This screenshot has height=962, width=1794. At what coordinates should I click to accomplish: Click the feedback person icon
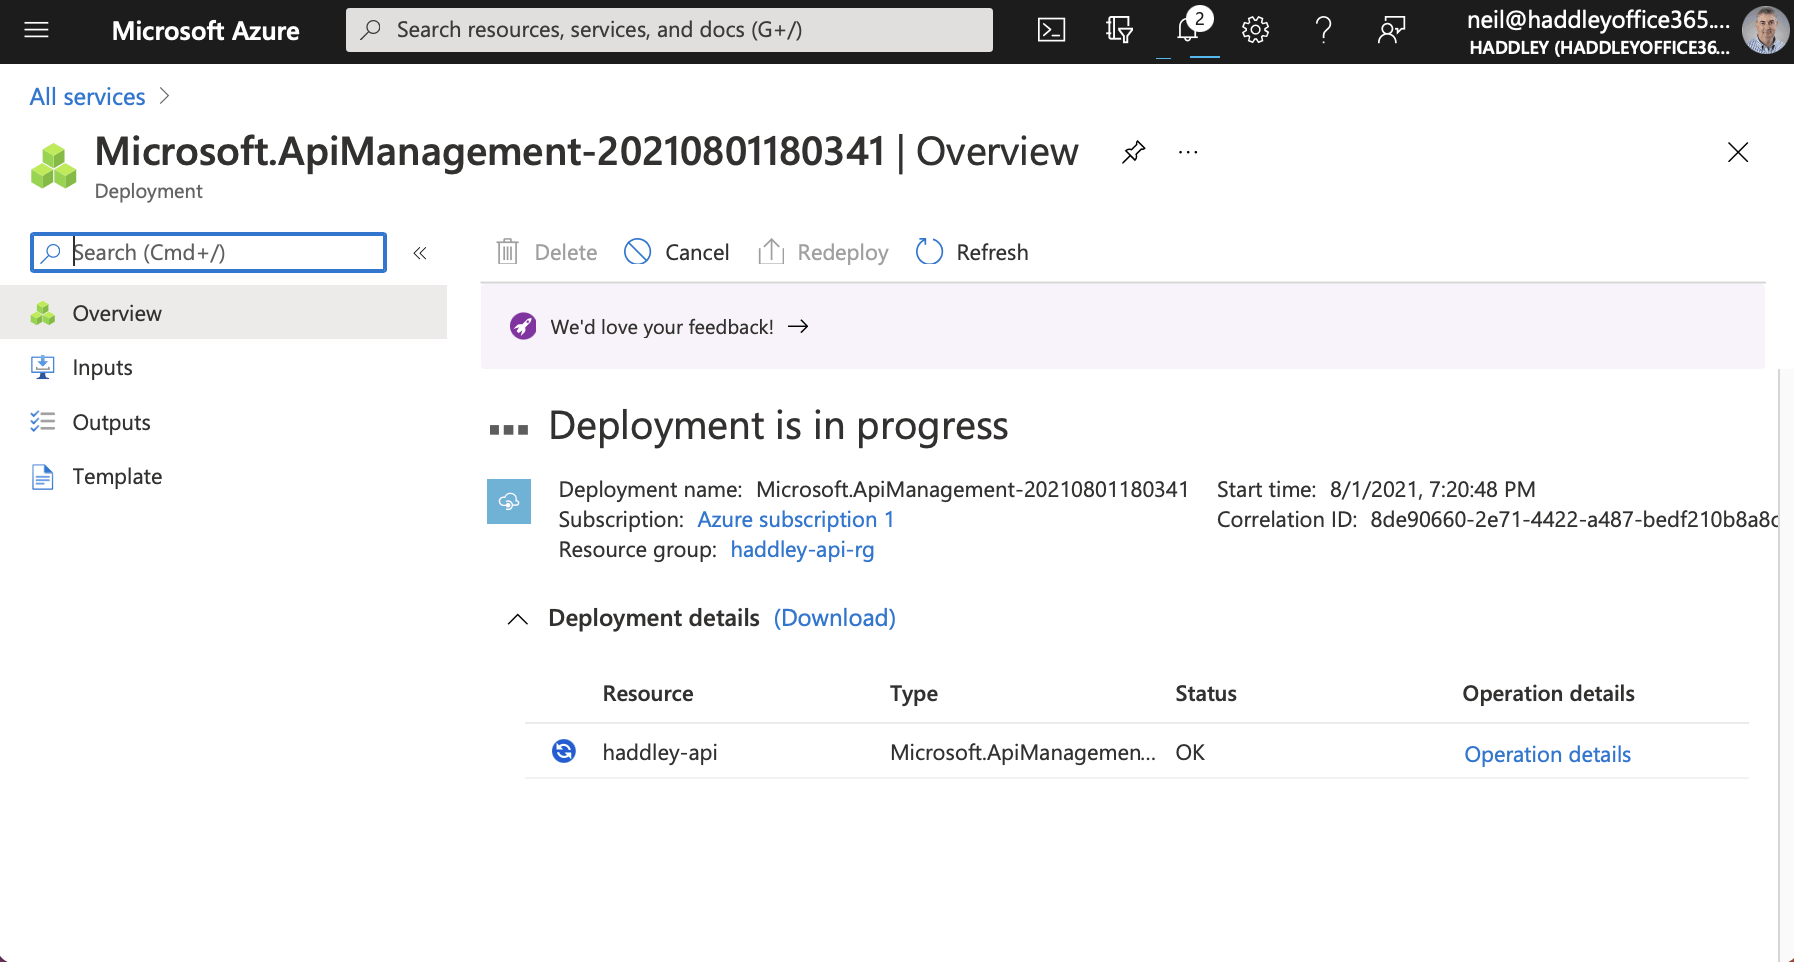1391,30
